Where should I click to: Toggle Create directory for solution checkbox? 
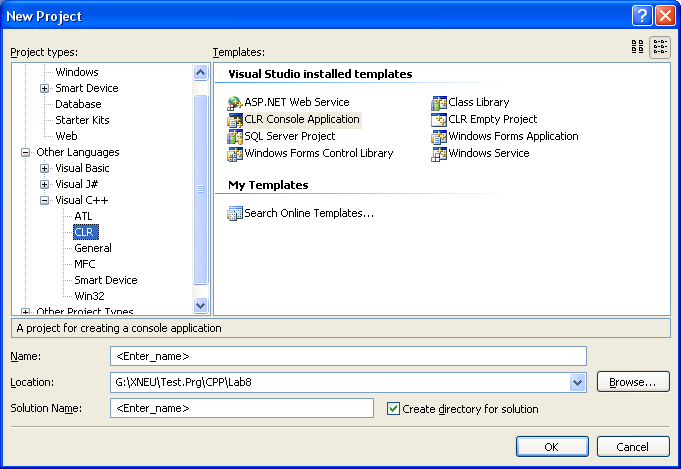393,409
